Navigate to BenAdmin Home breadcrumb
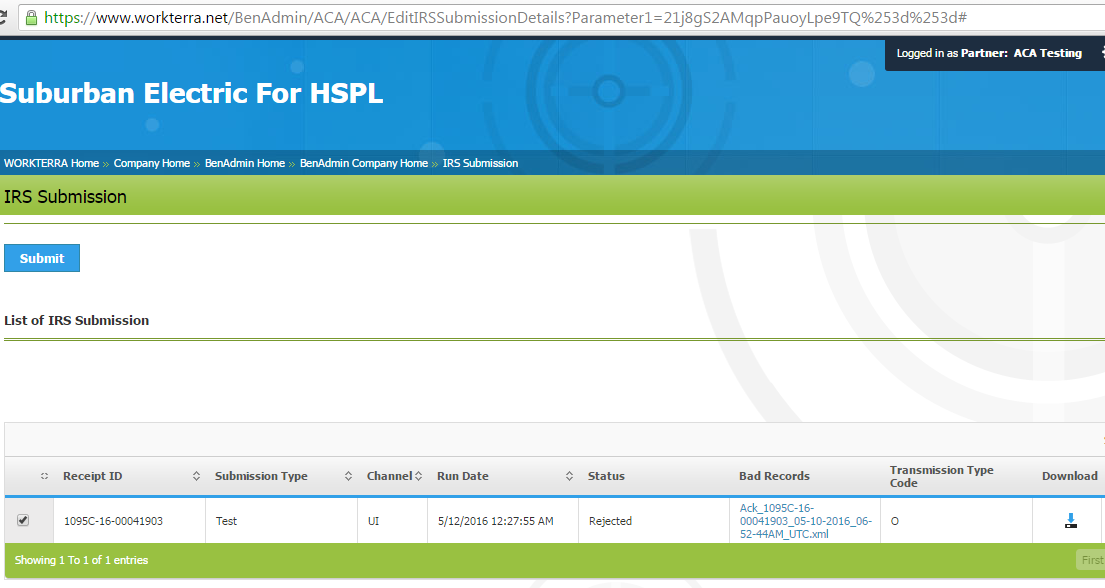Image resolution: width=1105 pixels, height=588 pixels. click(245, 163)
